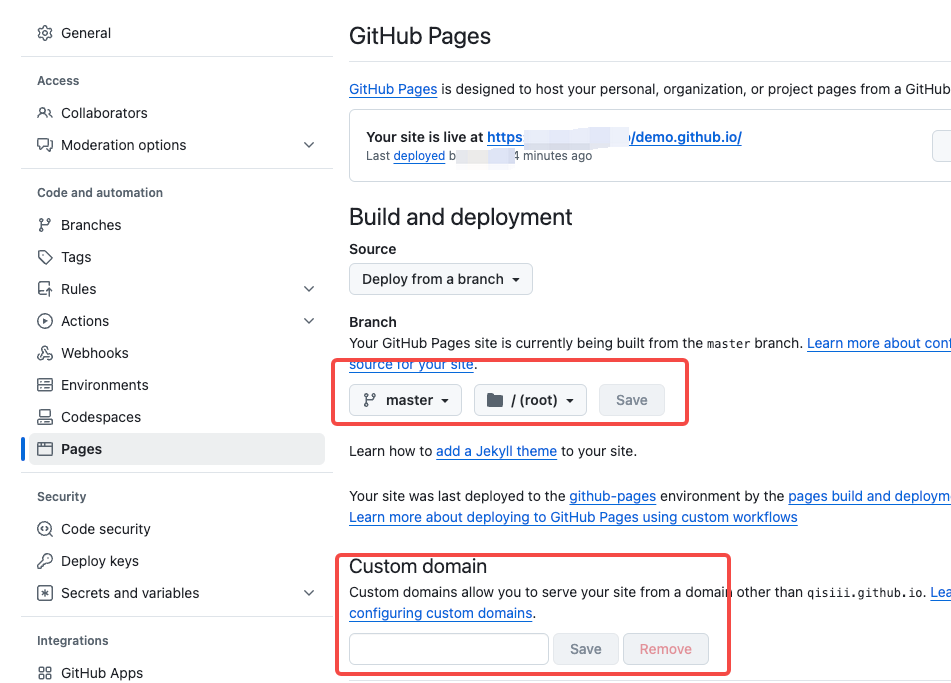Open custom workflows deployment learn-more link
951x683 pixels.
tap(573, 517)
